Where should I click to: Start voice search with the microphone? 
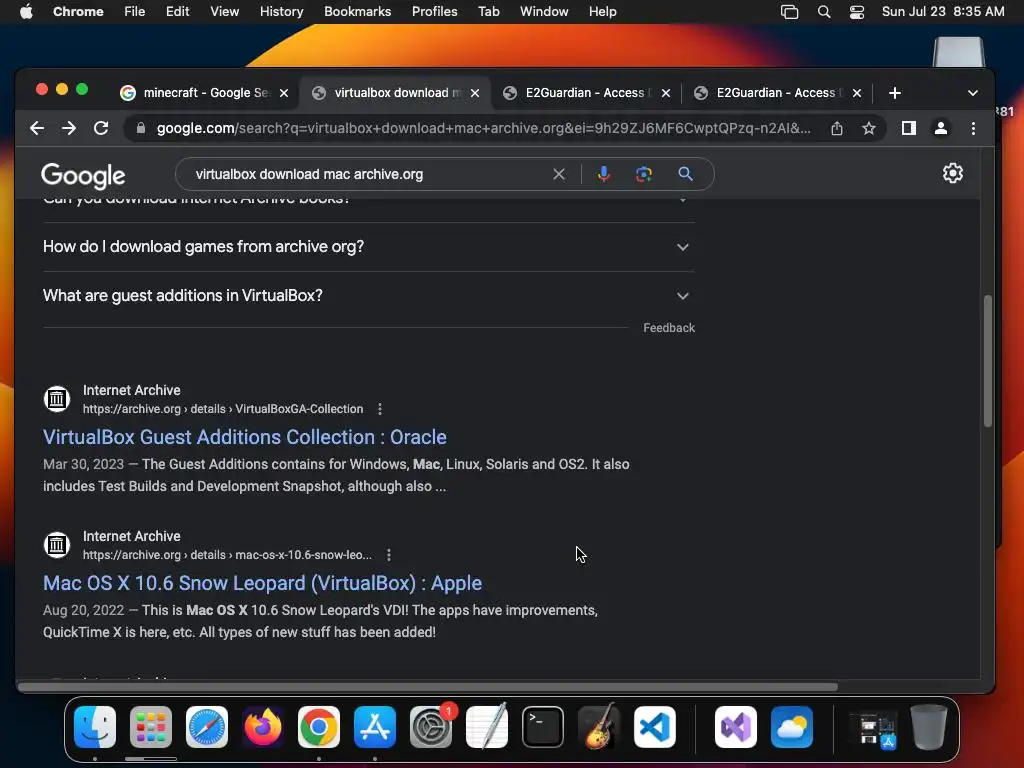point(603,174)
